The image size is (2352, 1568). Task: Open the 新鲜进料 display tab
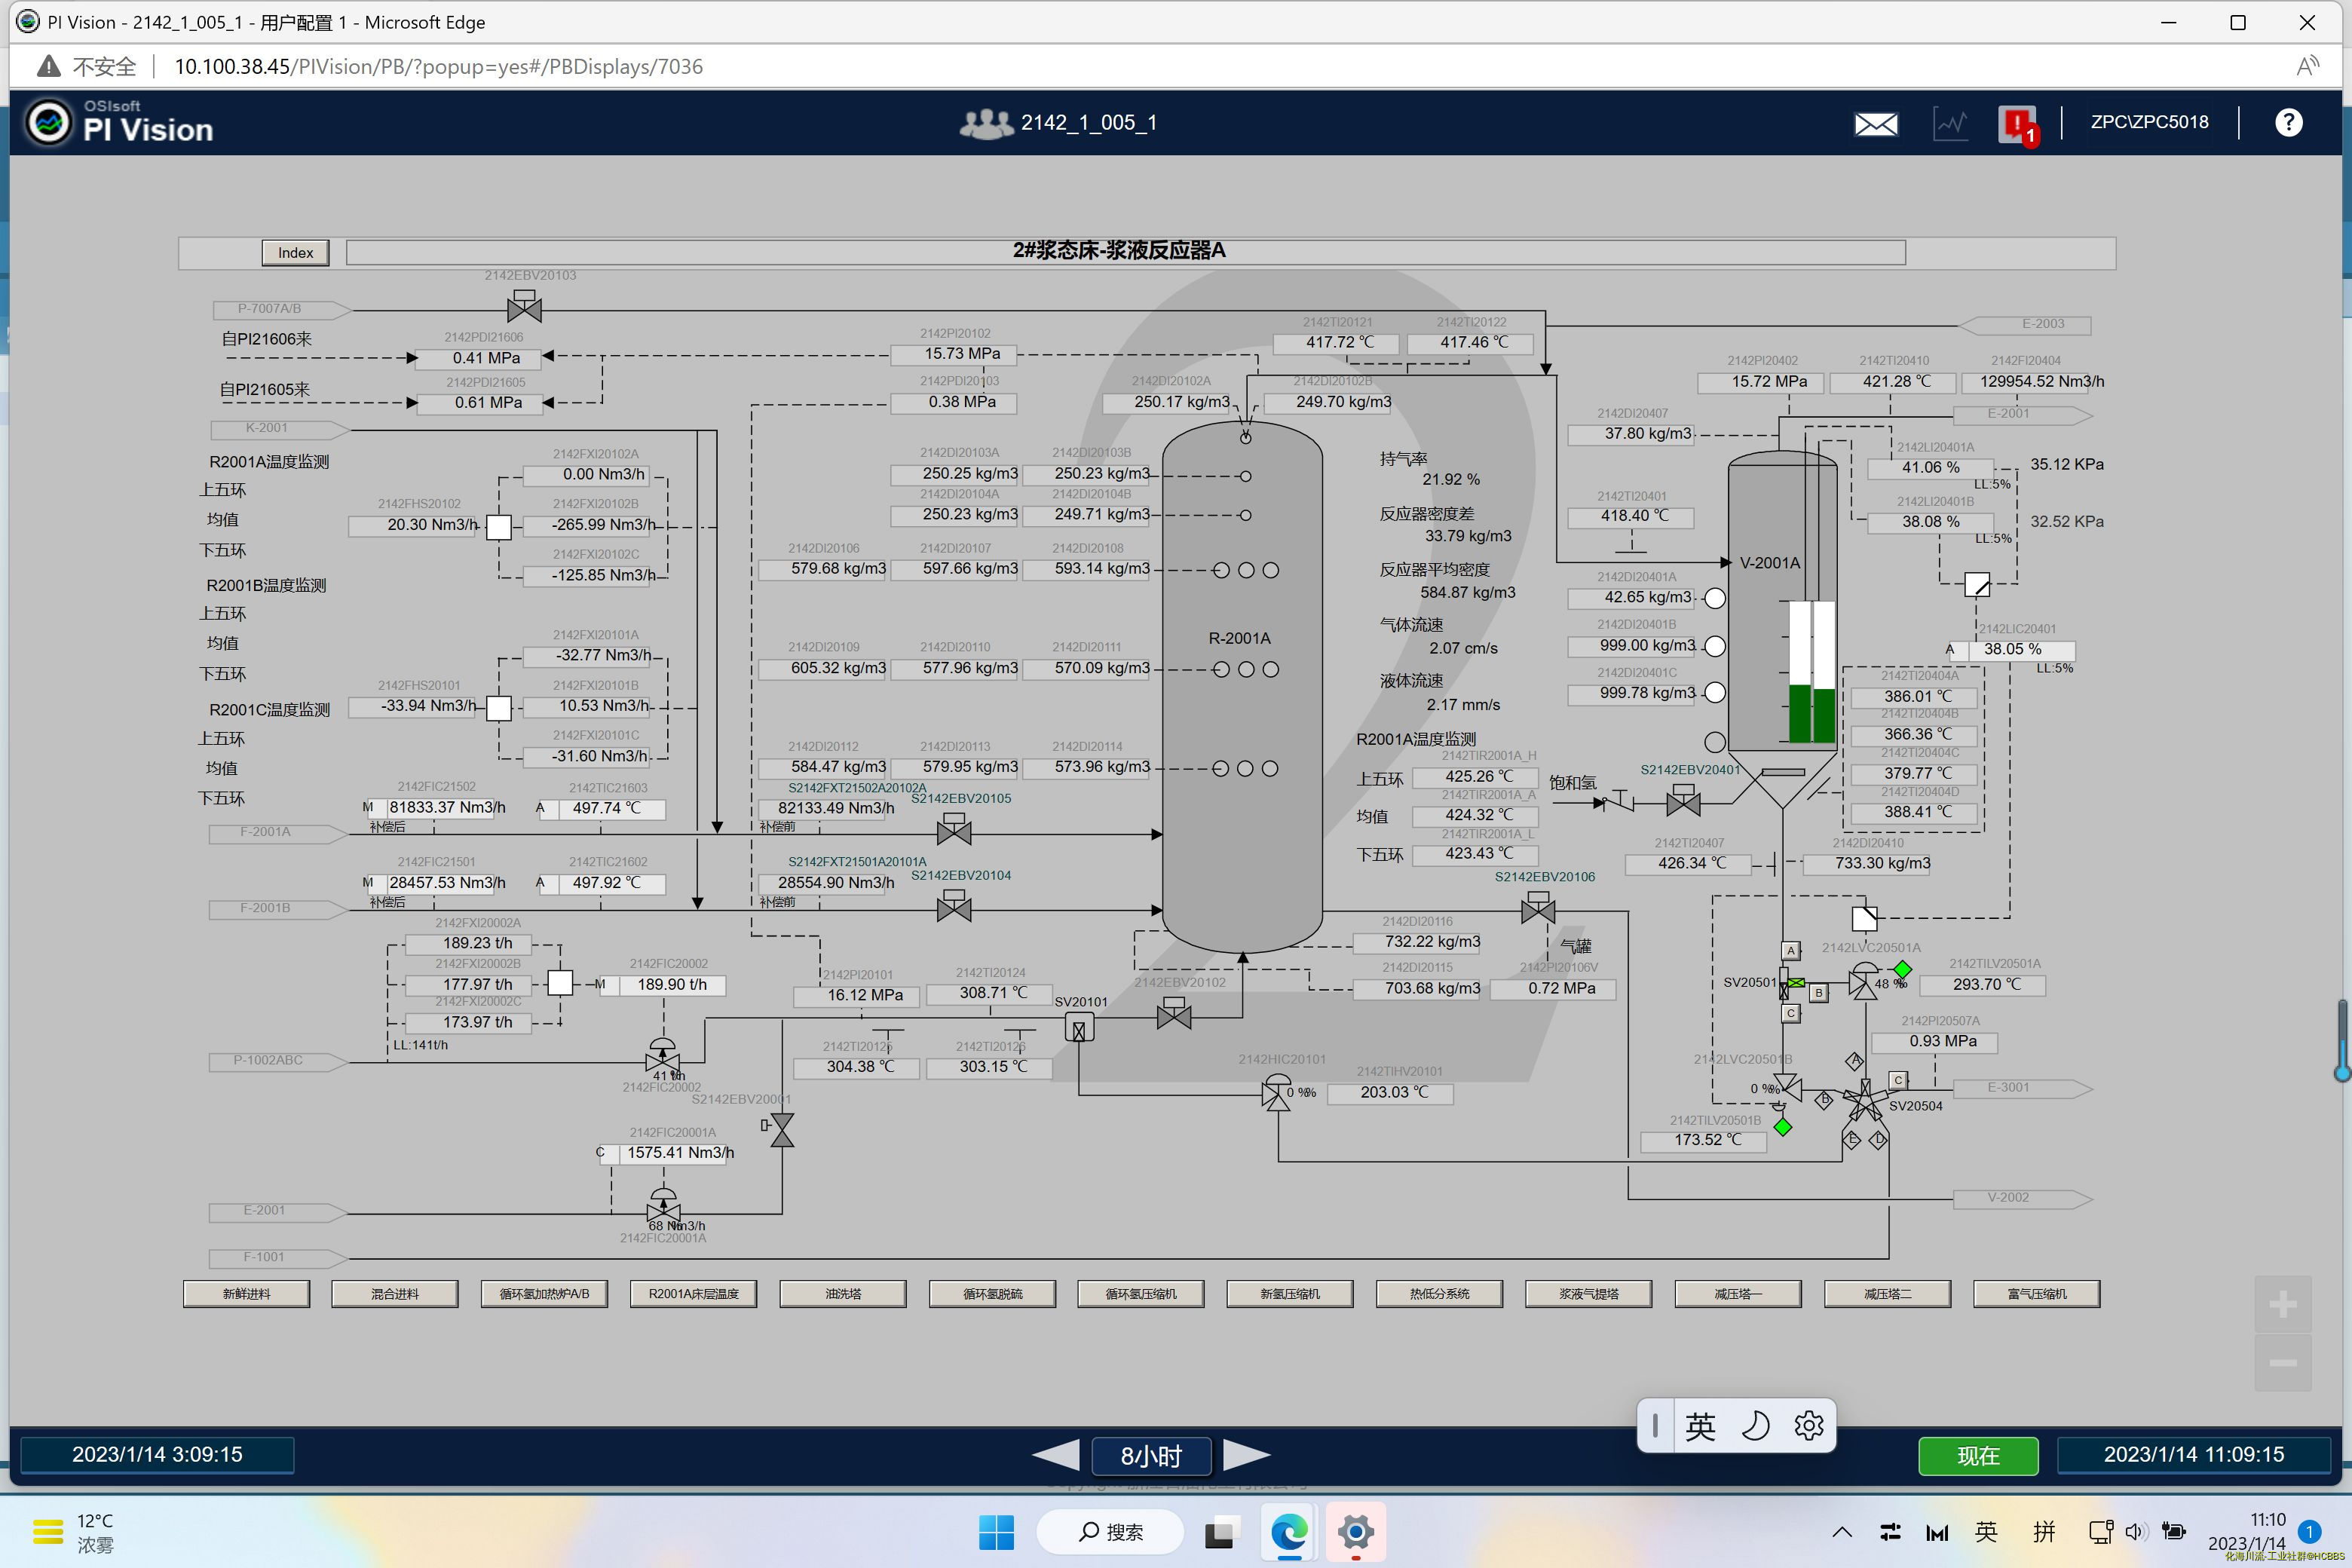[x=246, y=1294]
